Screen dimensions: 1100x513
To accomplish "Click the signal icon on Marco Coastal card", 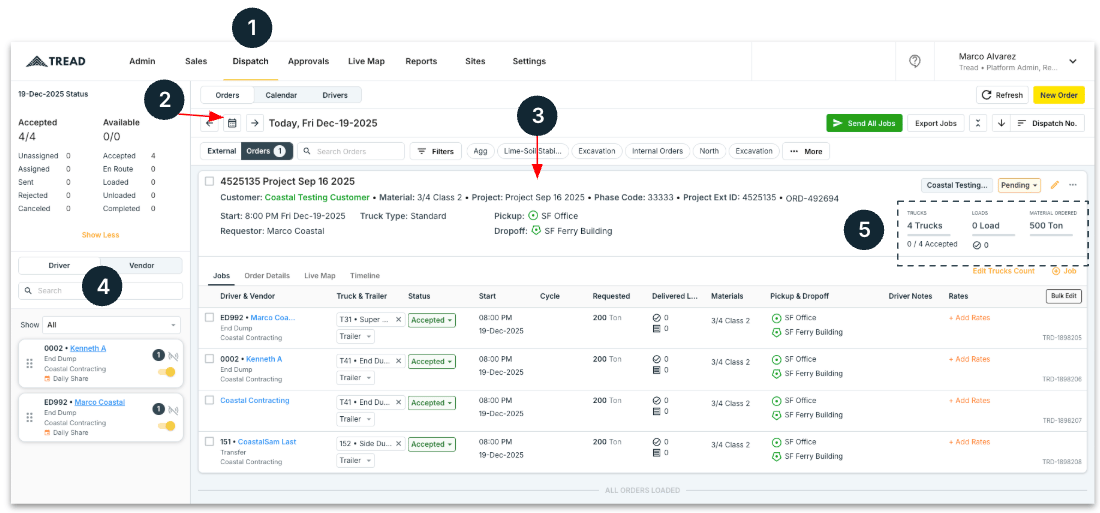I will [173, 409].
